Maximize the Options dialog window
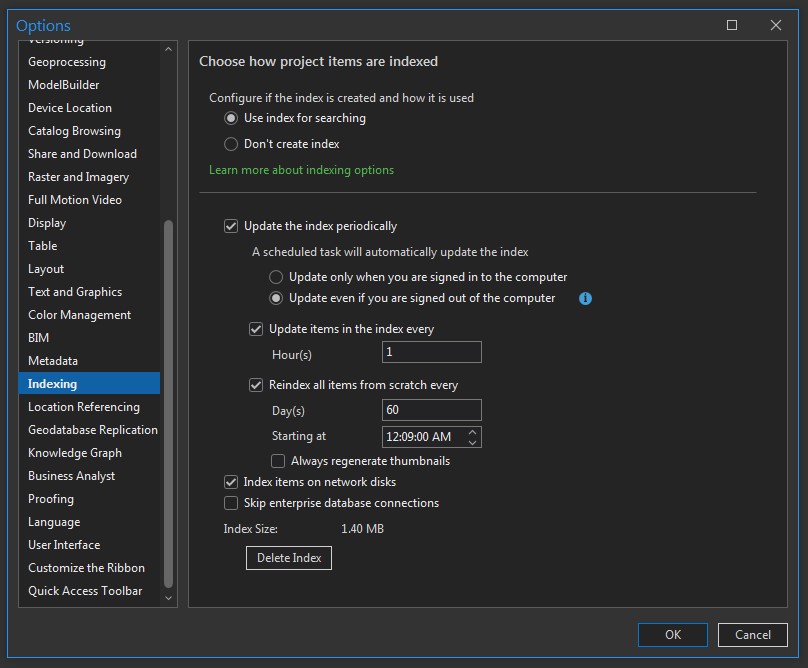Viewport: 808px width, 668px height. [732, 25]
